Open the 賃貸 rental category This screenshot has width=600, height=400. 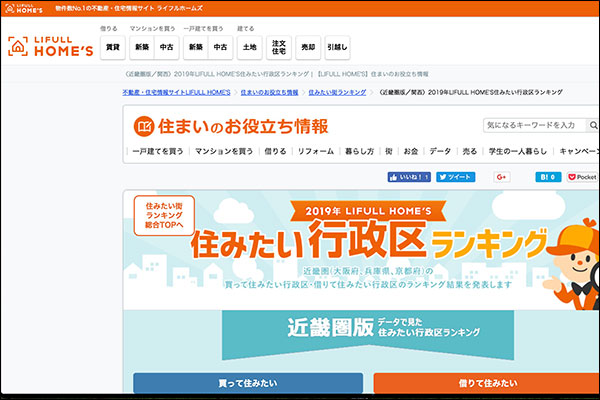coord(112,47)
